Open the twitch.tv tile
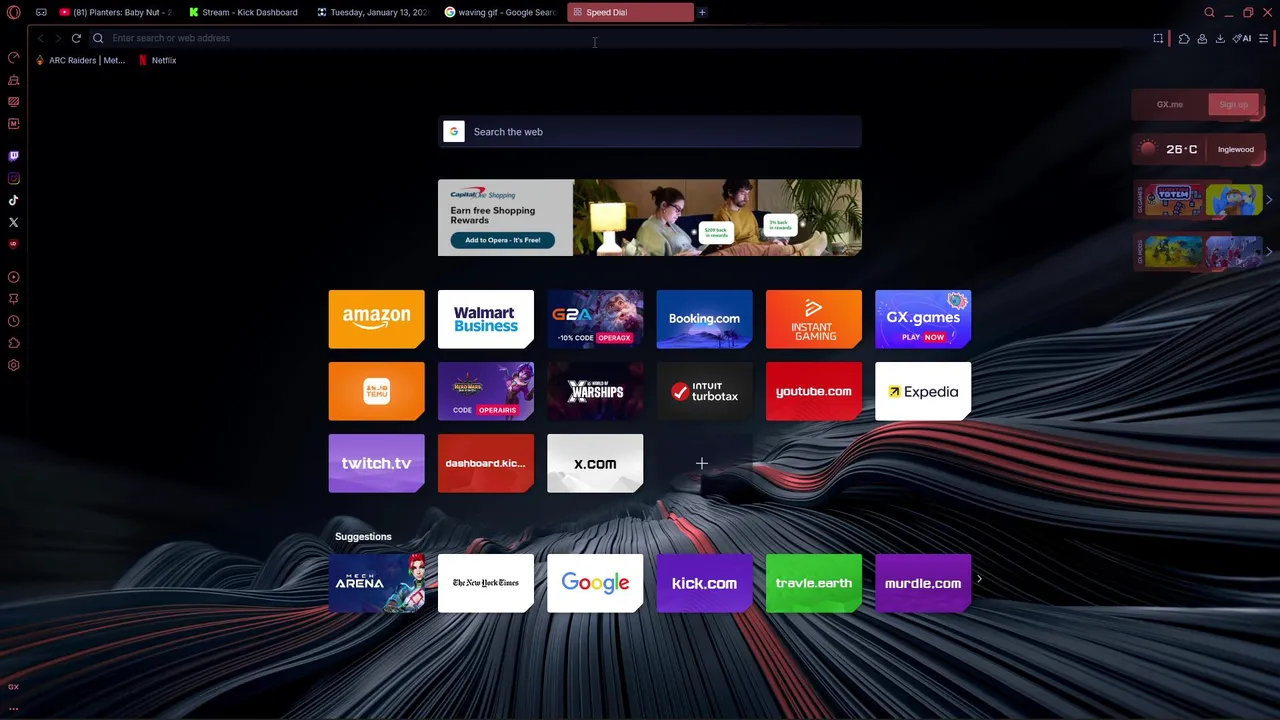Screen dimensions: 1280x720 [x=376, y=463]
